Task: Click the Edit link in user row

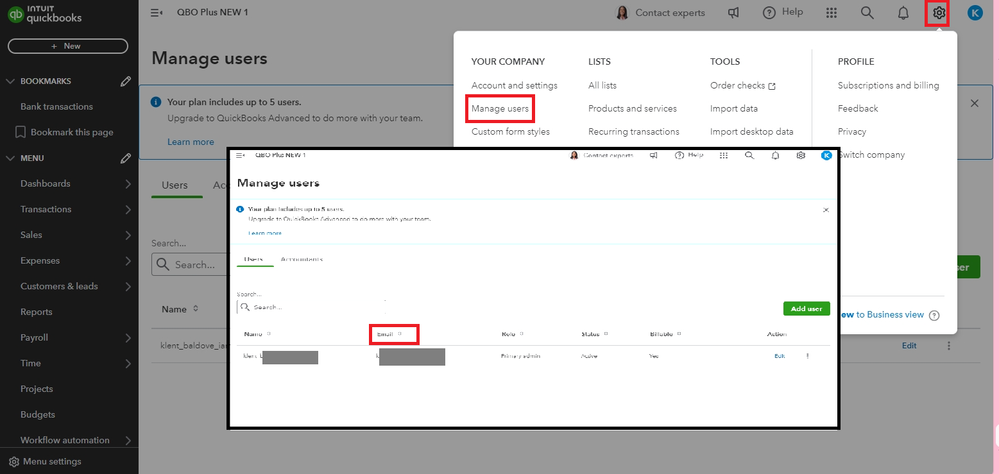Action: coord(909,346)
